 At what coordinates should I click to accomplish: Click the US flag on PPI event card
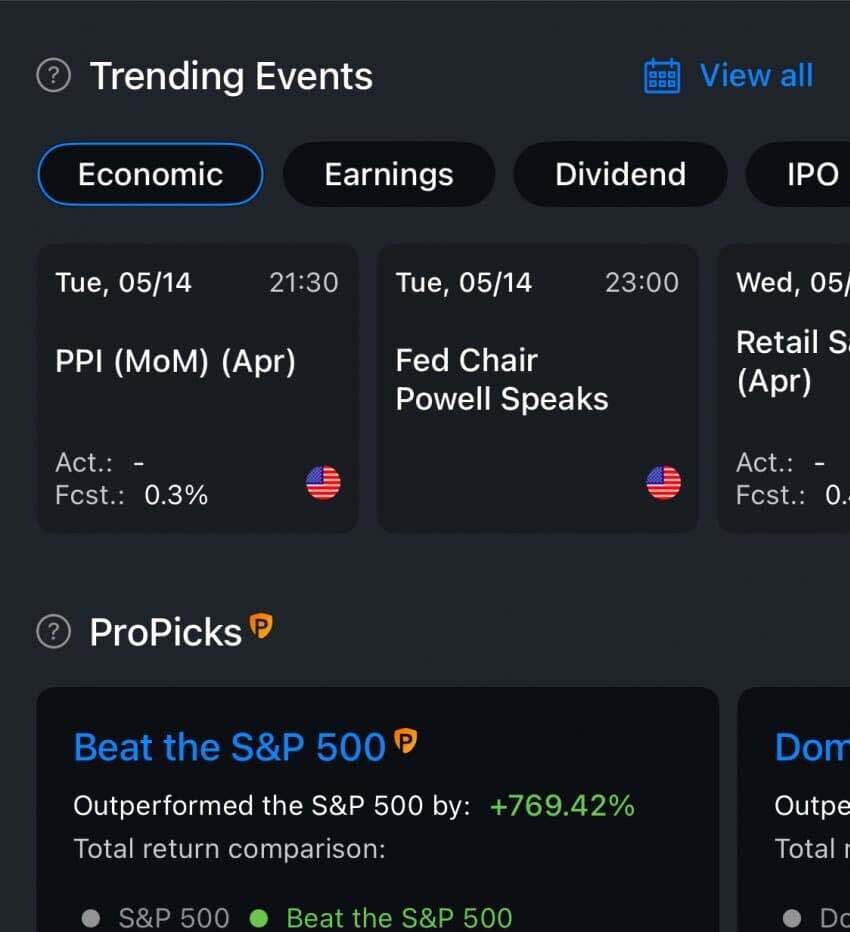tap(323, 483)
